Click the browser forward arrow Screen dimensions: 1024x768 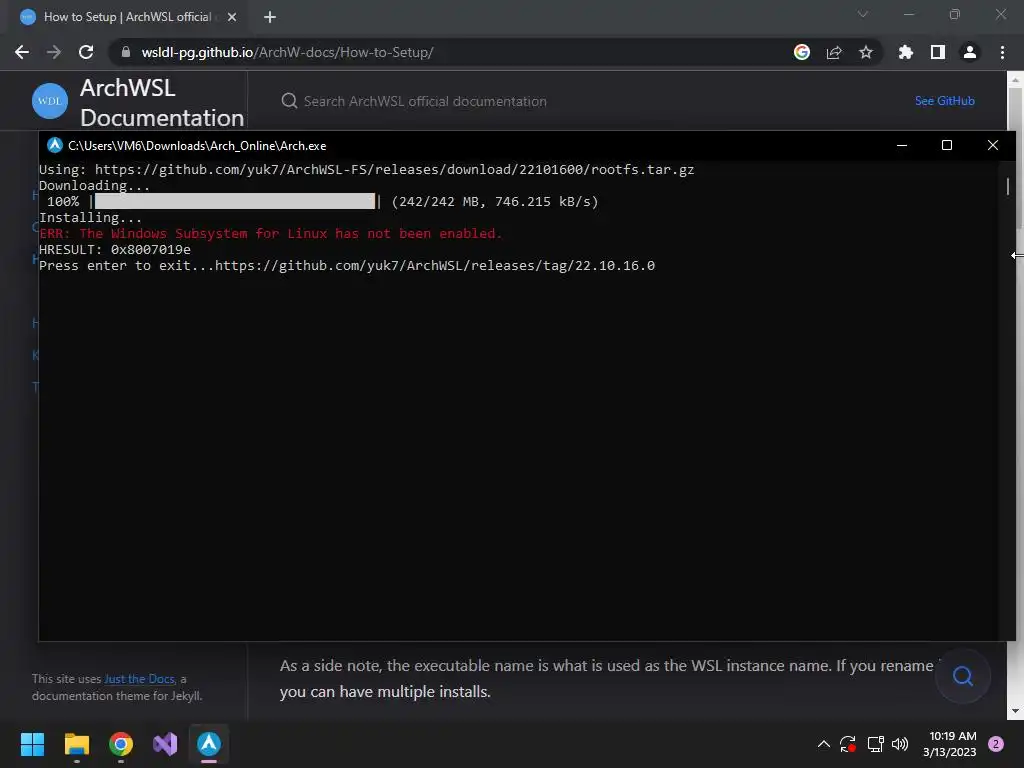pos(54,52)
